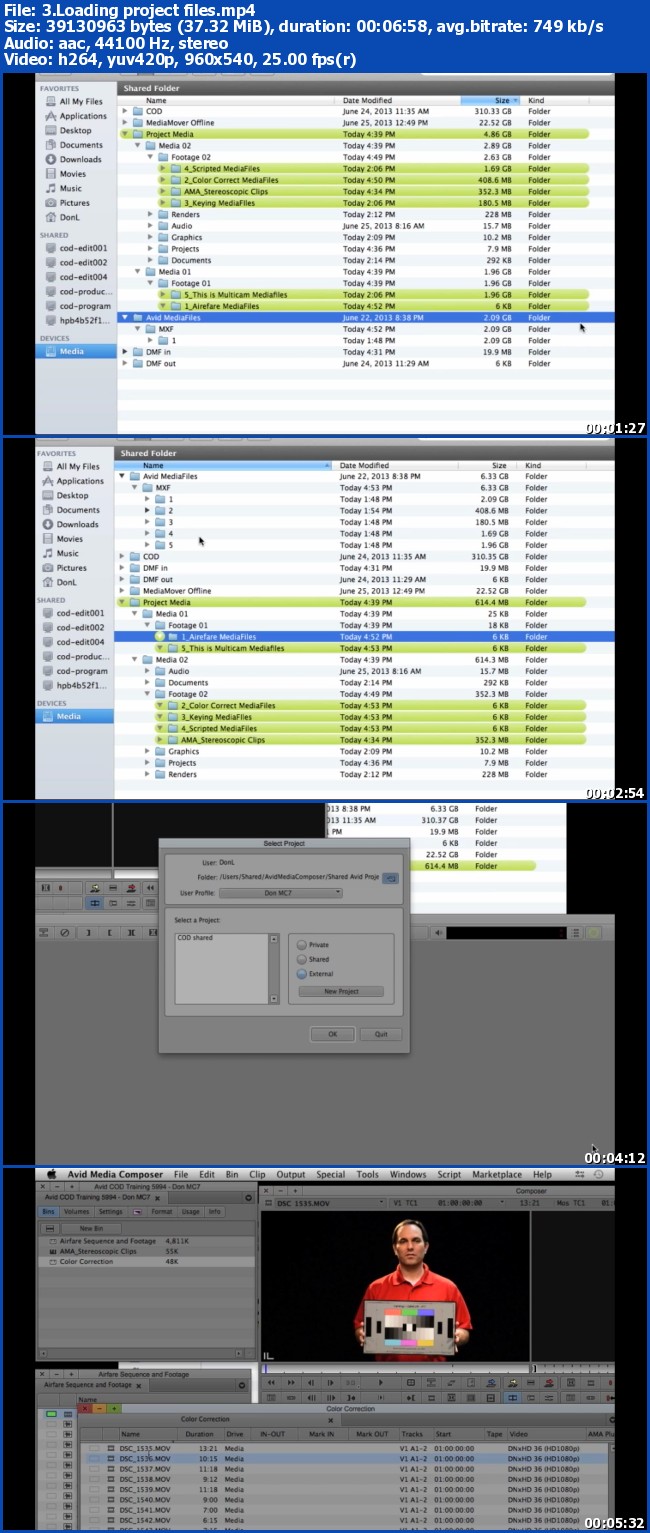
Task: Open Pictures in the 00:01:27 Finder sidebar
Action: (x=67, y=203)
